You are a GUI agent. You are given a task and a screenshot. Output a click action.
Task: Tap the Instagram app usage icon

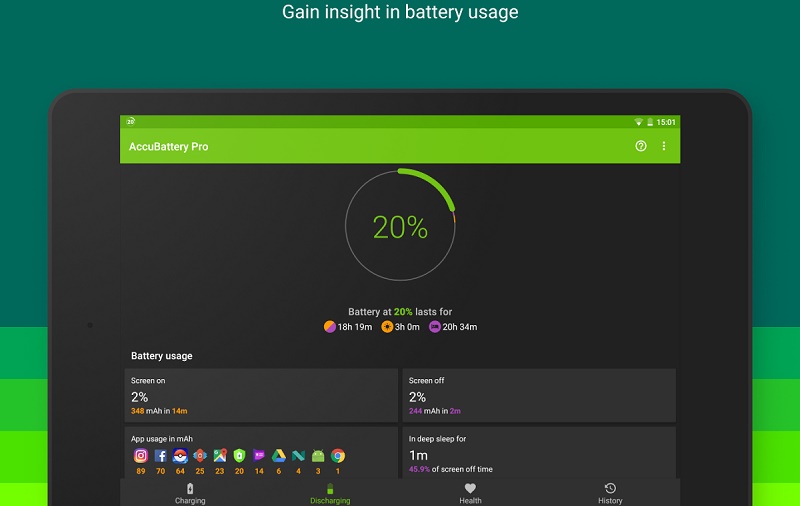tap(141, 456)
